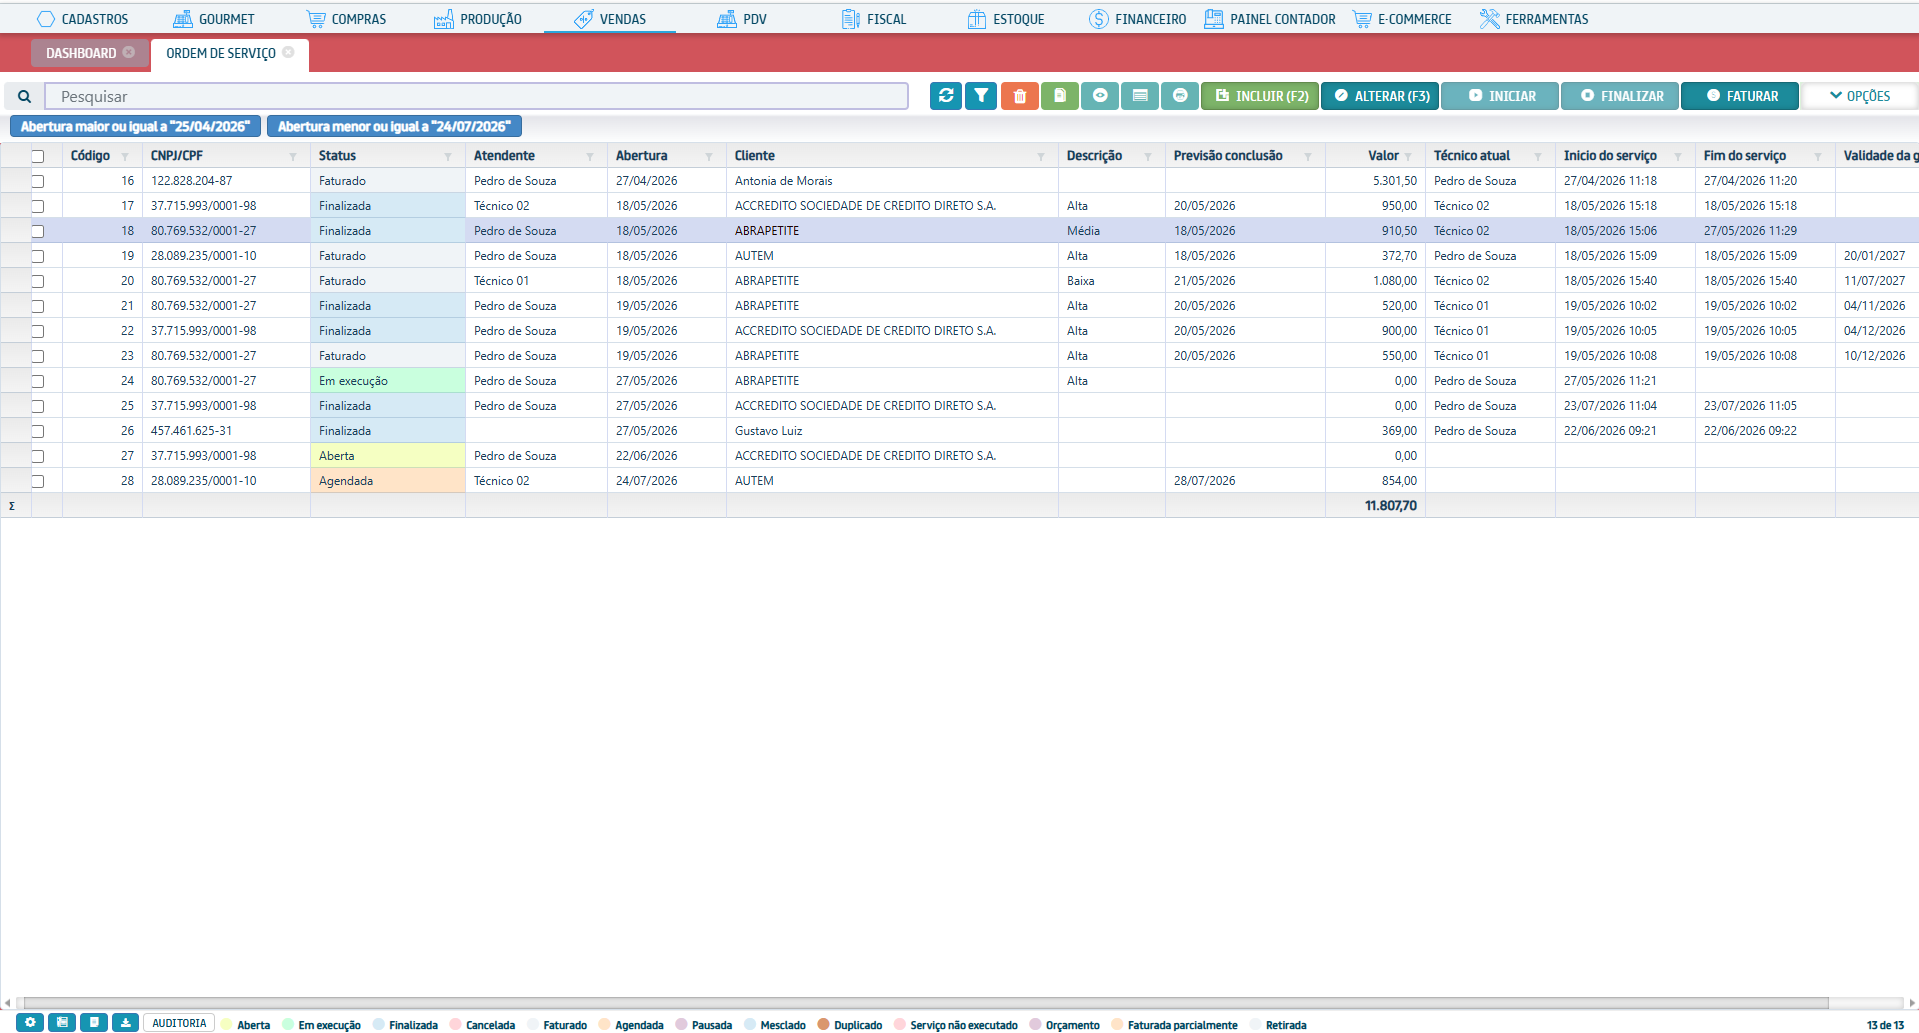
Task: Focus the Pesquisar search field
Action: point(476,96)
